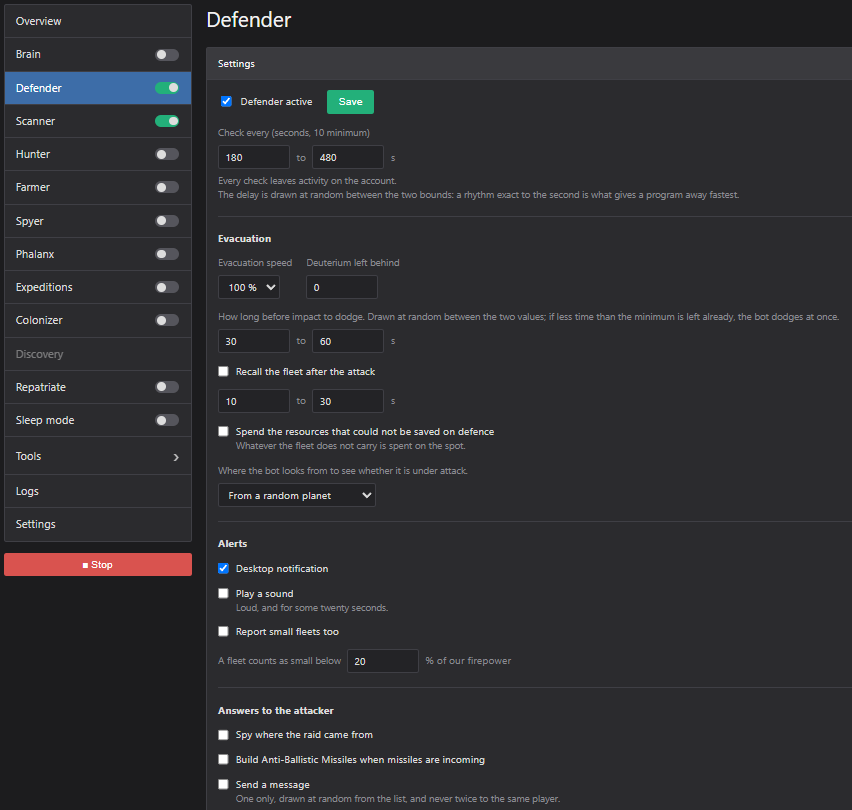Edit the recall delay minimum field 10

[x=254, y=401]
